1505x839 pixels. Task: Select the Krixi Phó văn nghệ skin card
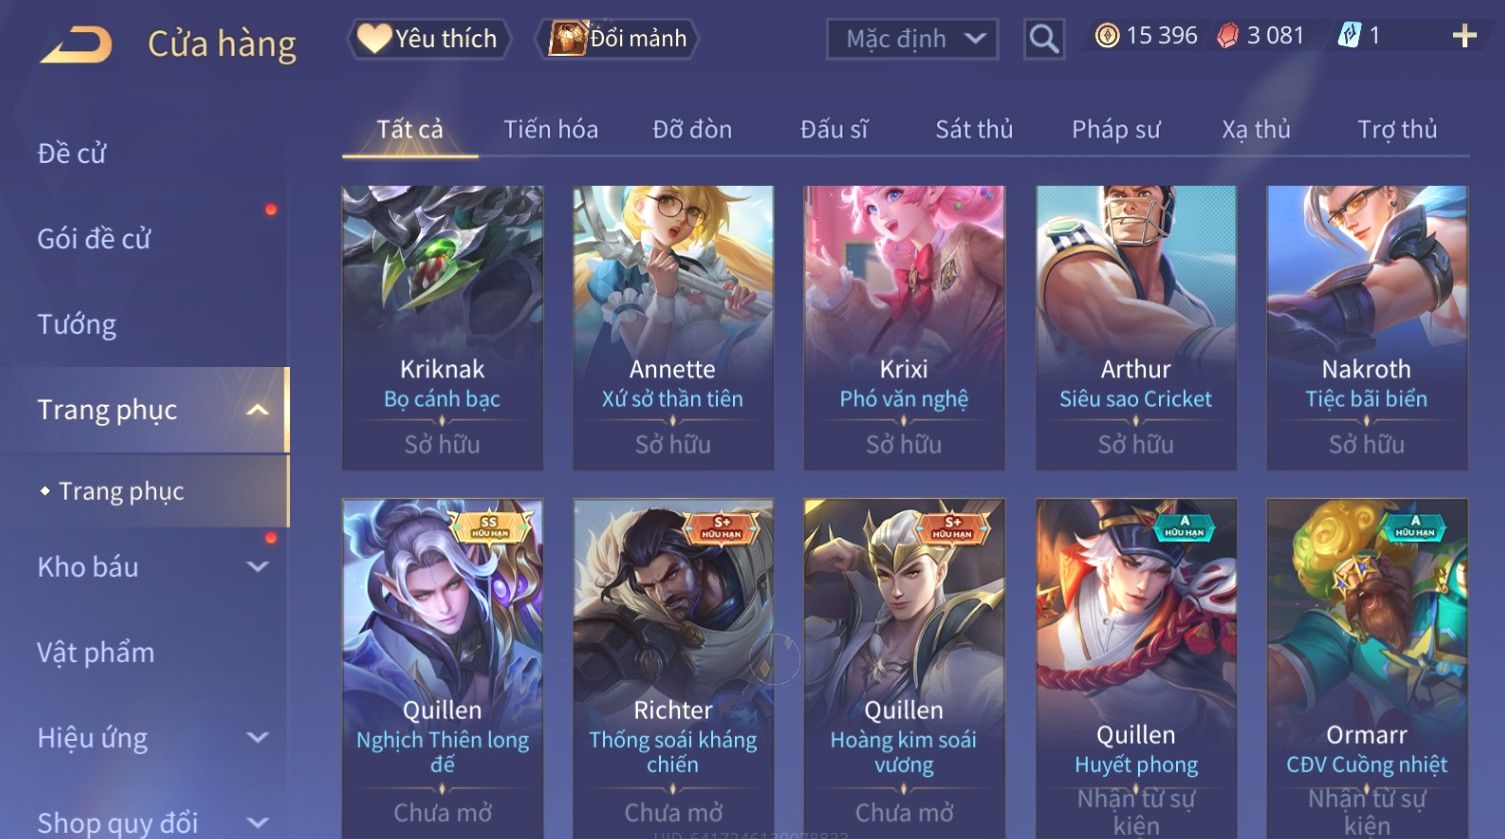tap(904, 327)
